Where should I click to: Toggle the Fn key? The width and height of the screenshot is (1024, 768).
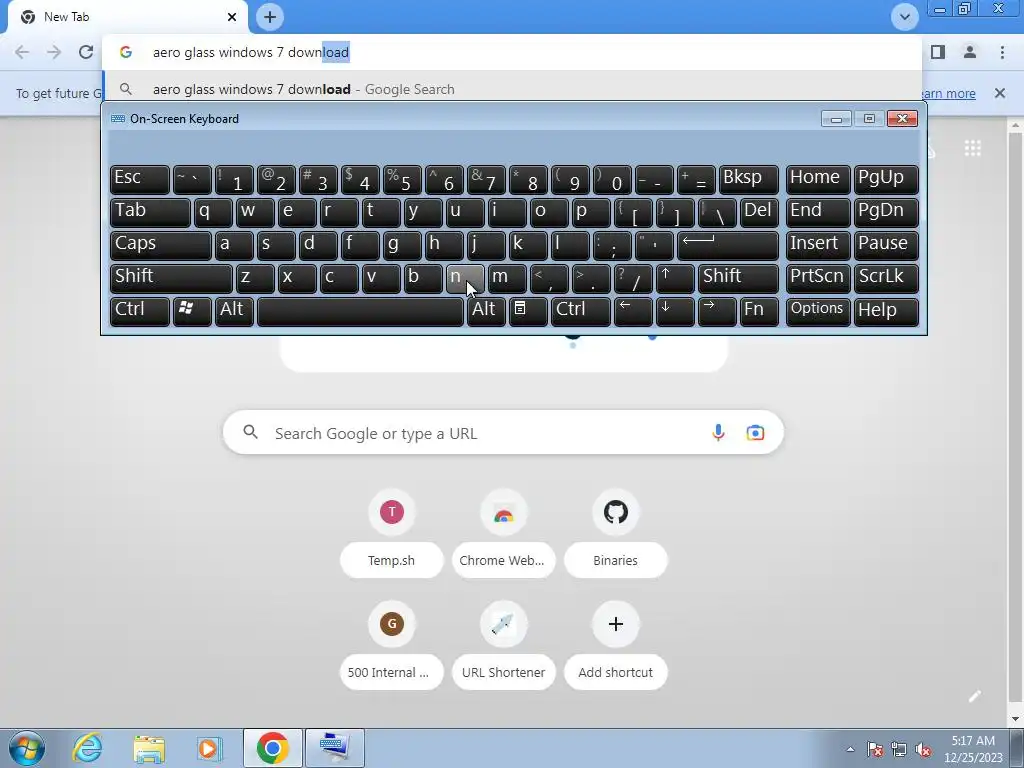[x=758, y=311]
